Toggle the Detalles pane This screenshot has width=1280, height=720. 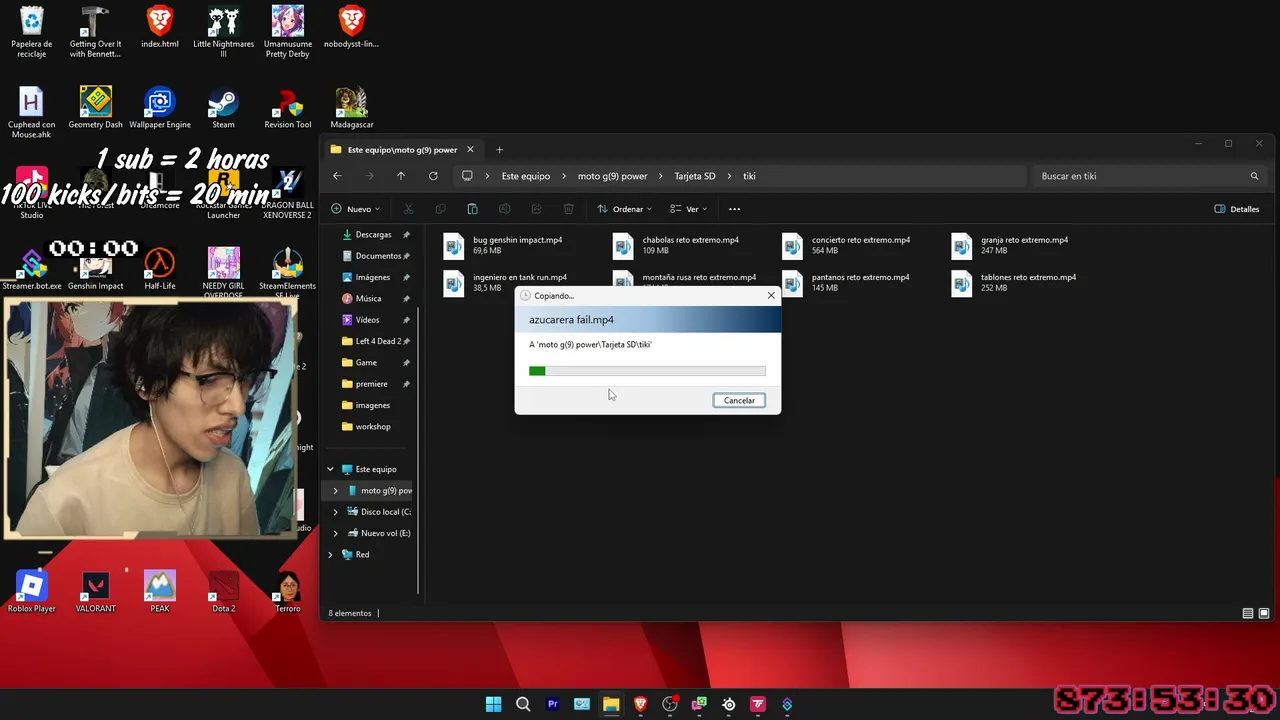pos(1237,209)
